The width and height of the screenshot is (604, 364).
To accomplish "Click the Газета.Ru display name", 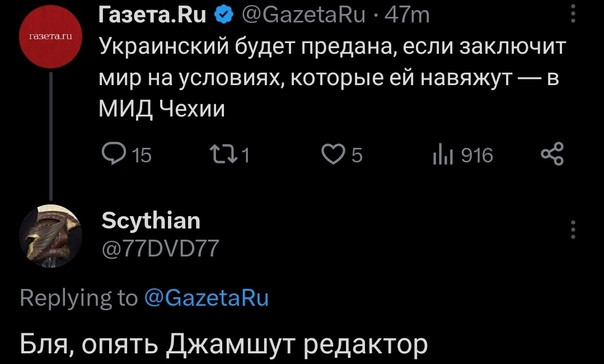I will pos(153,15).
